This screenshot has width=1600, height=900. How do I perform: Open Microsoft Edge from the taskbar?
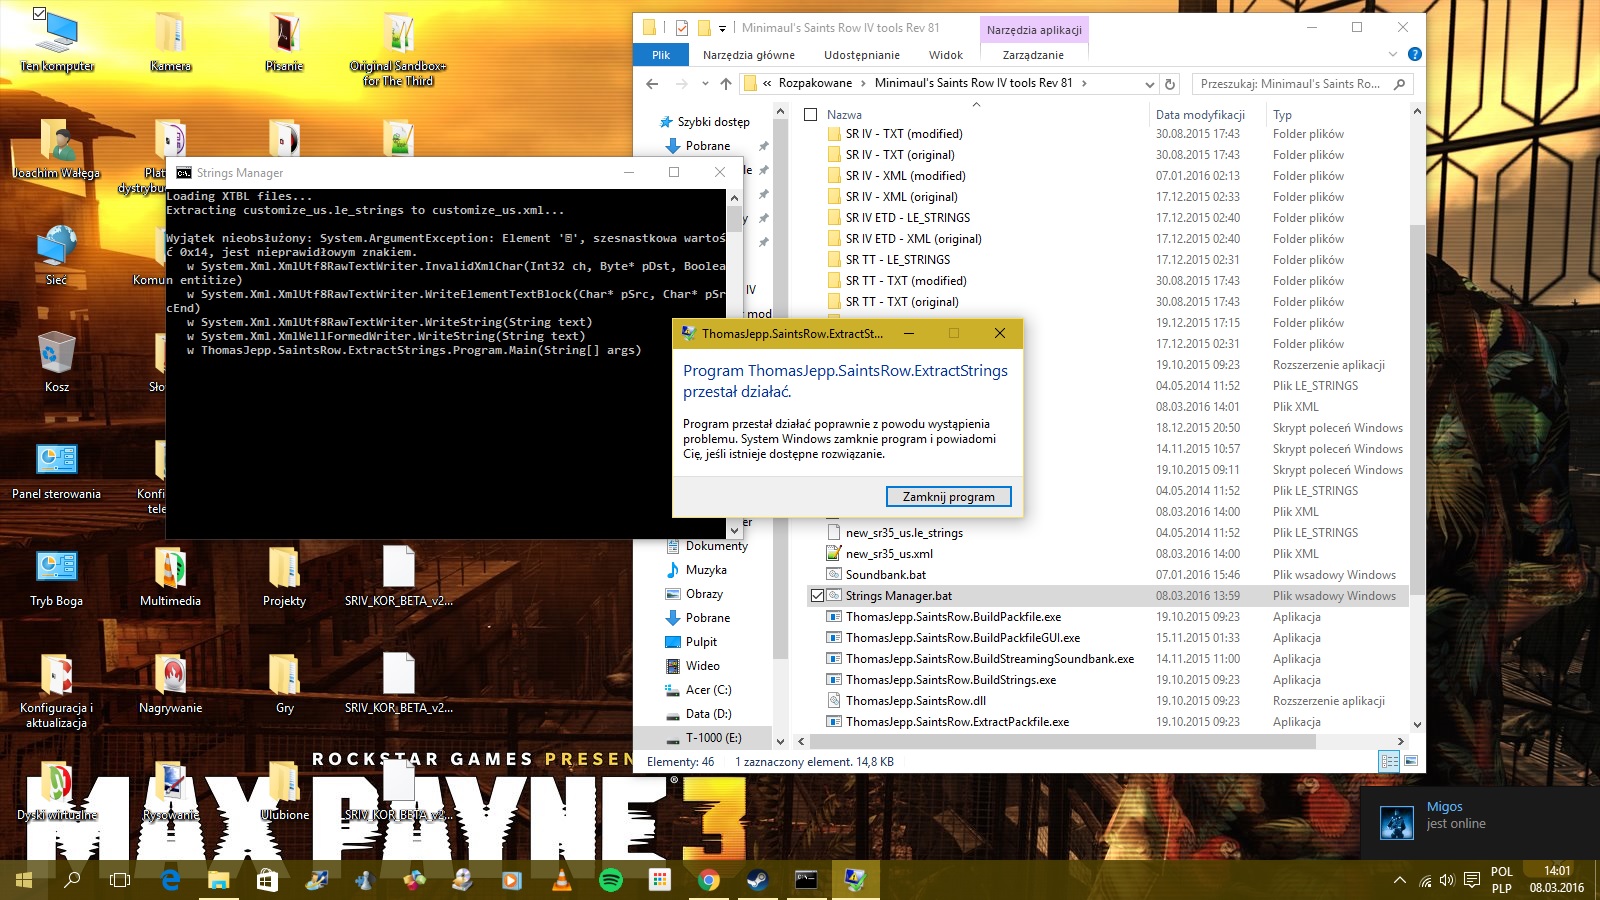click(170, 880)
